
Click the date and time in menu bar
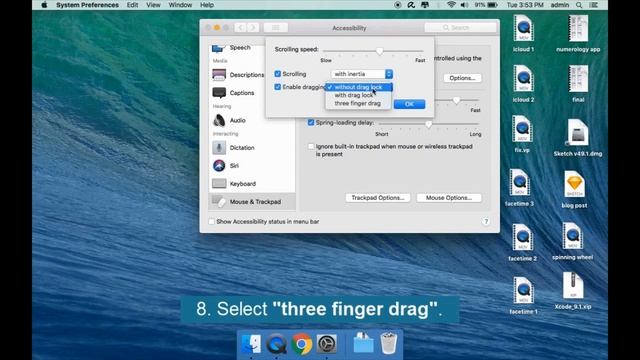(525, 5)
